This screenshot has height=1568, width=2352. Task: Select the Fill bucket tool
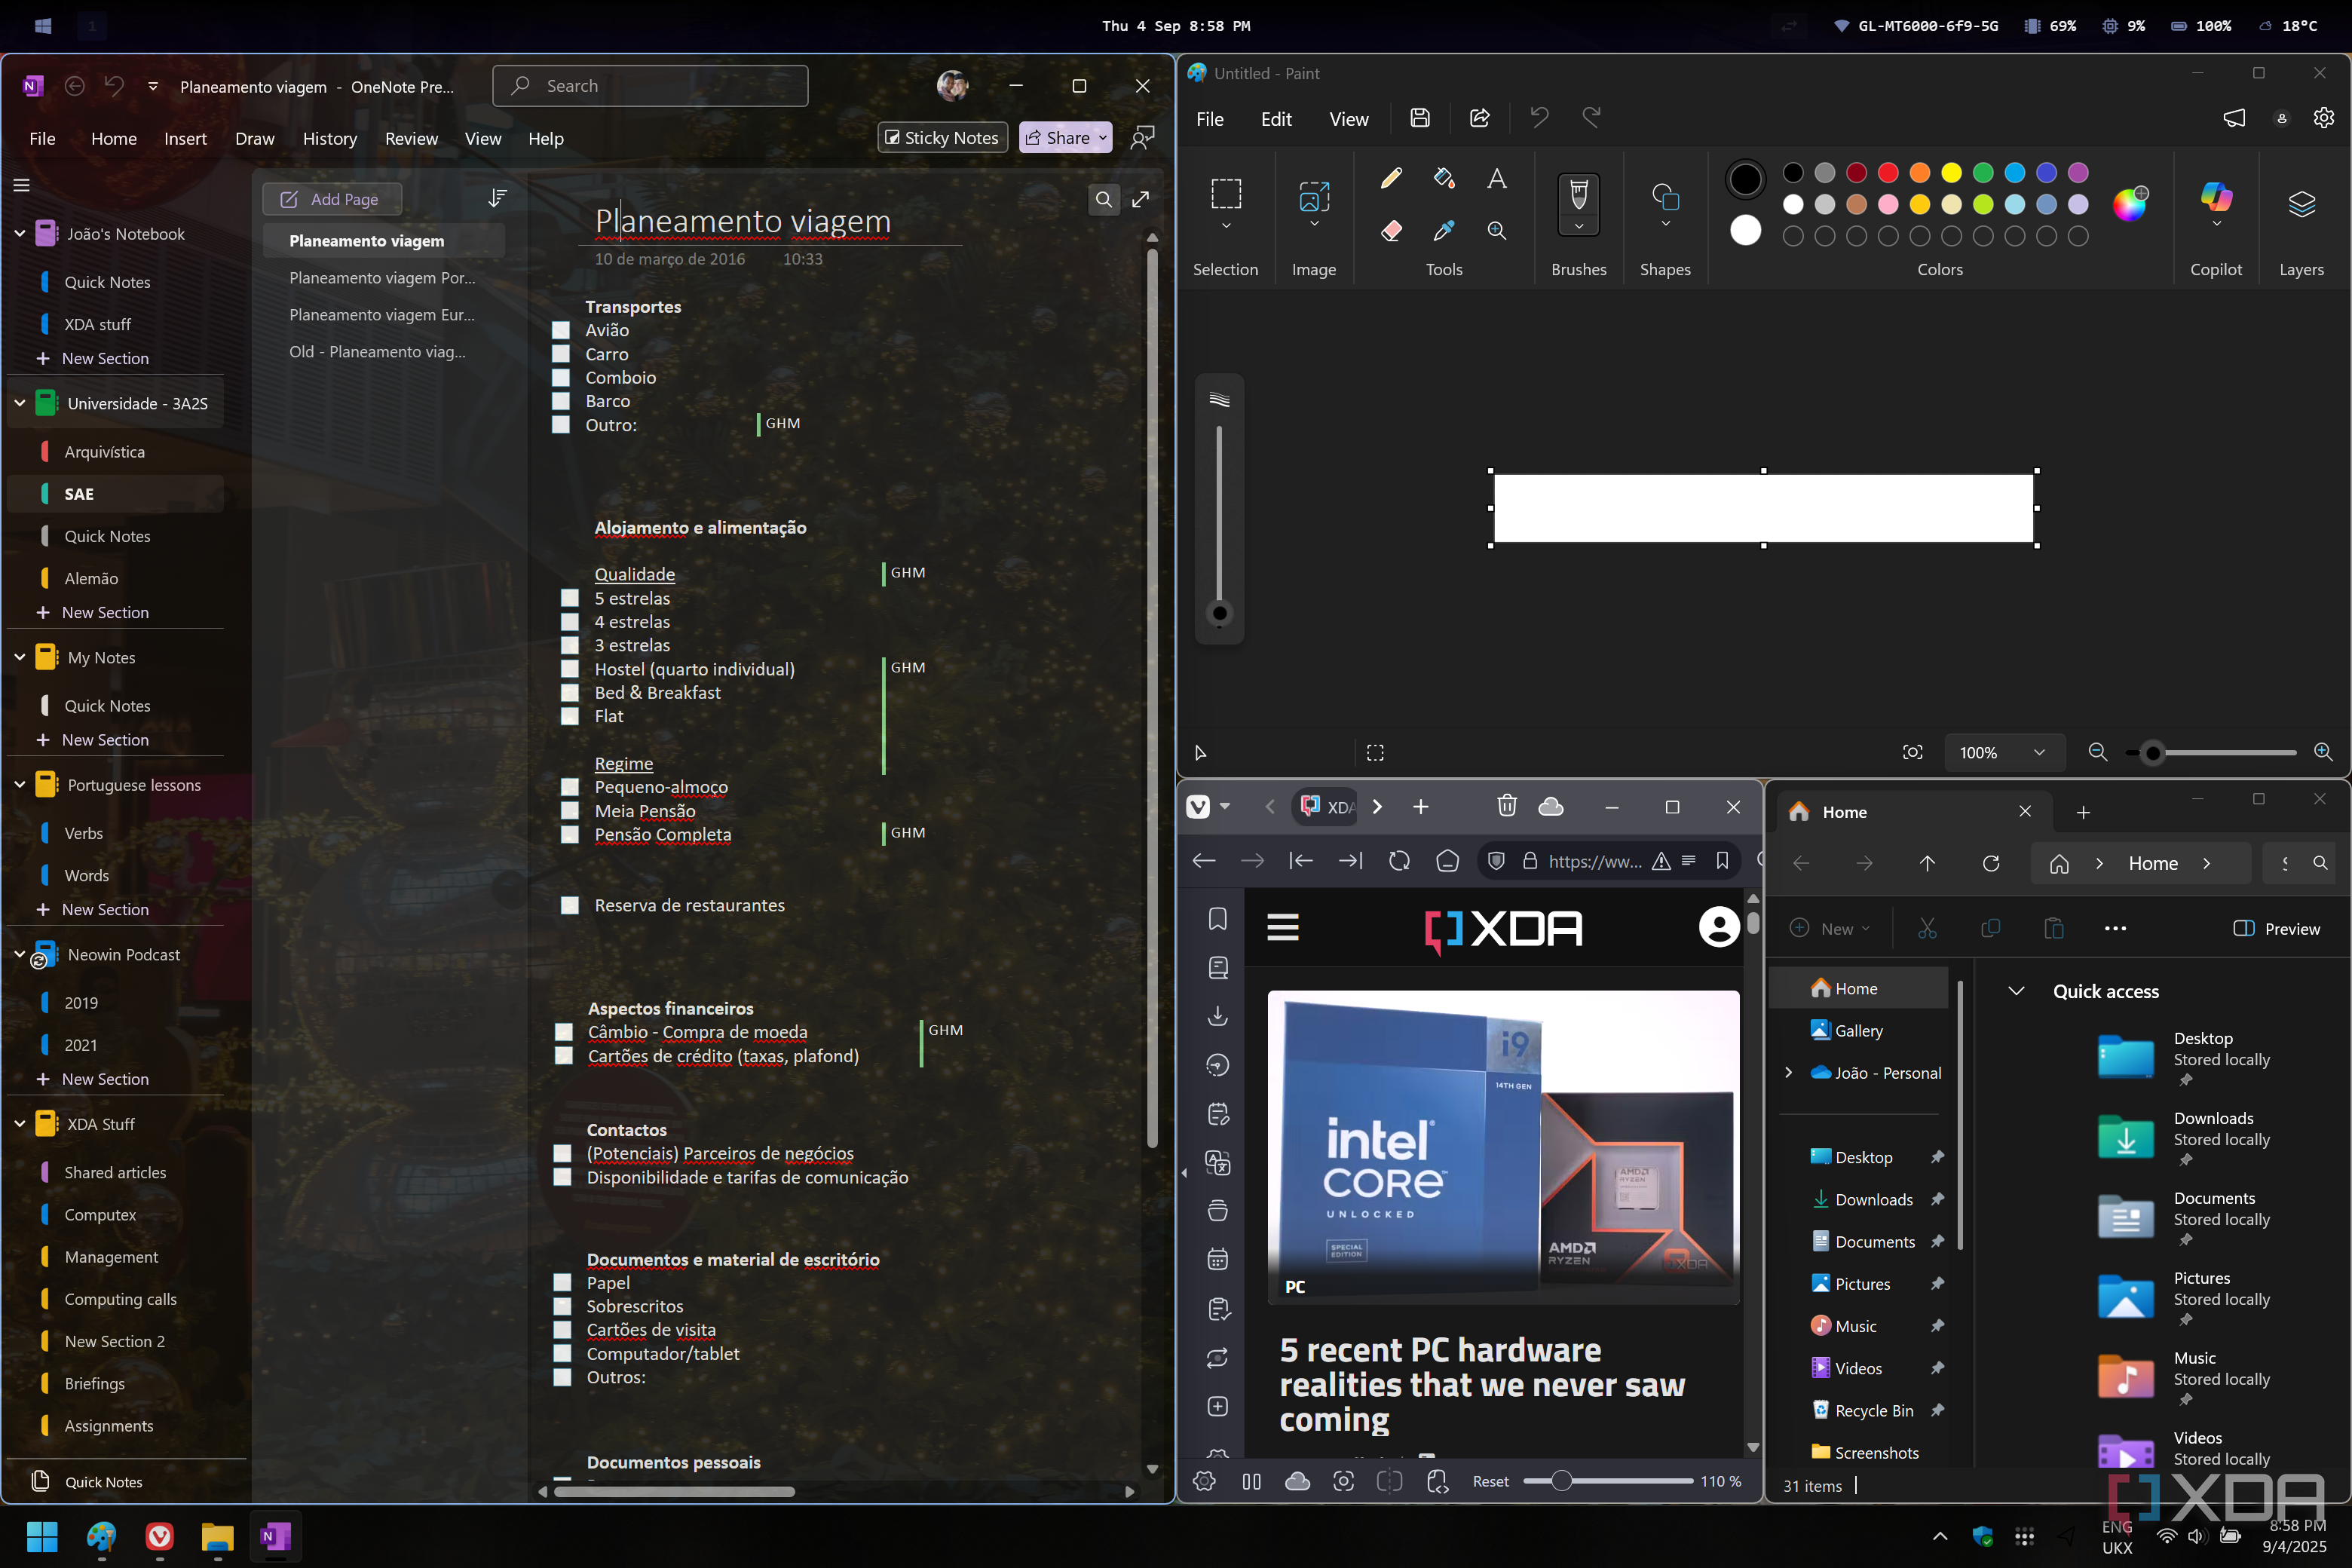[x=1443, y=178]
